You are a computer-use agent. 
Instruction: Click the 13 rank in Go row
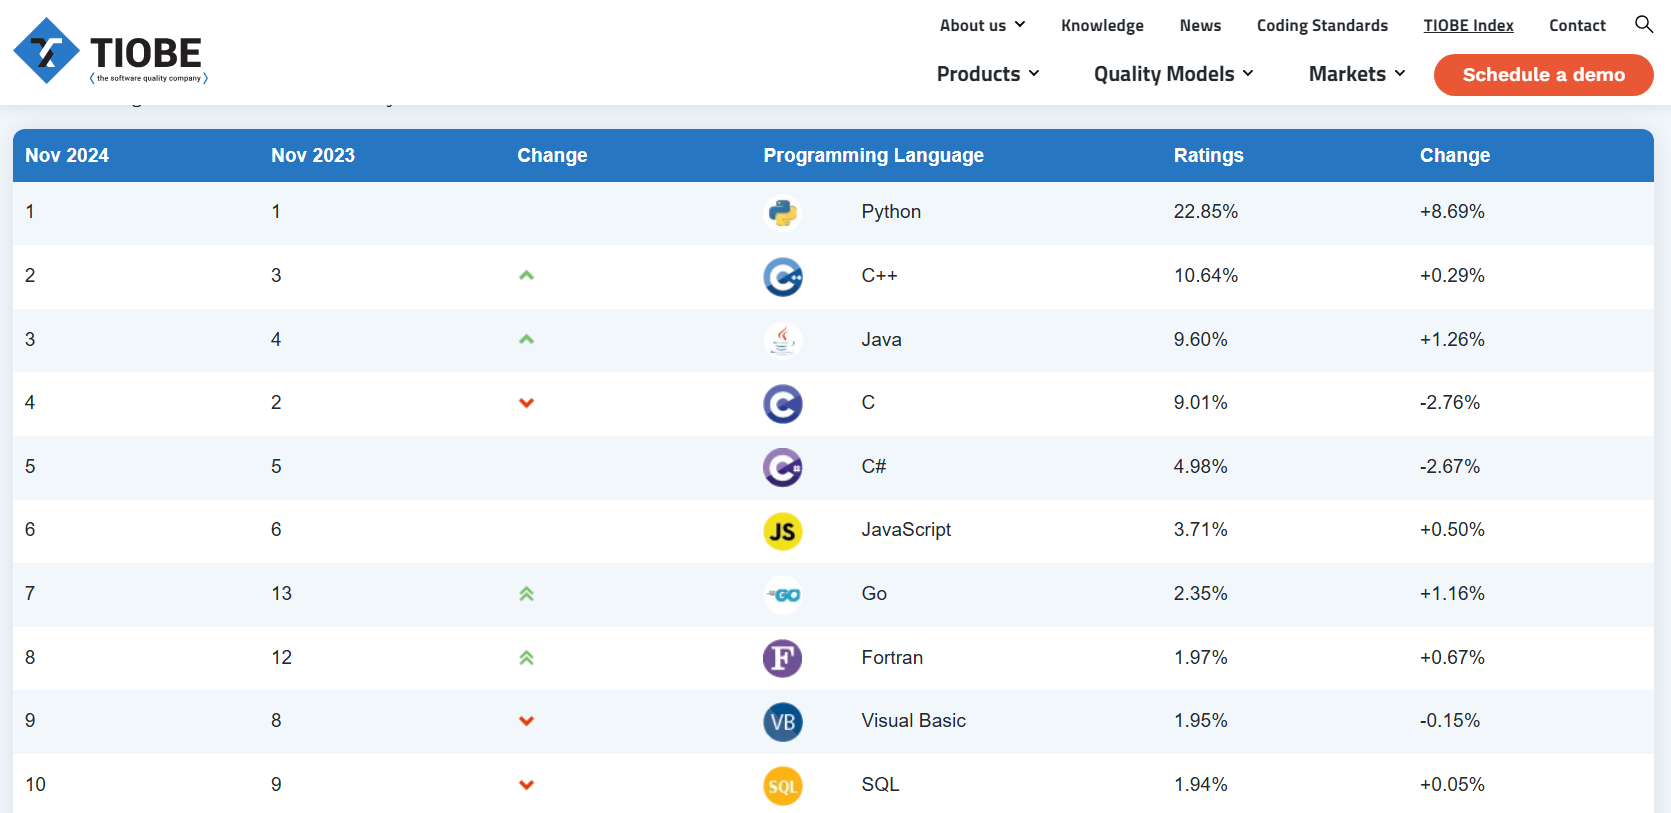tap(281, 593)
